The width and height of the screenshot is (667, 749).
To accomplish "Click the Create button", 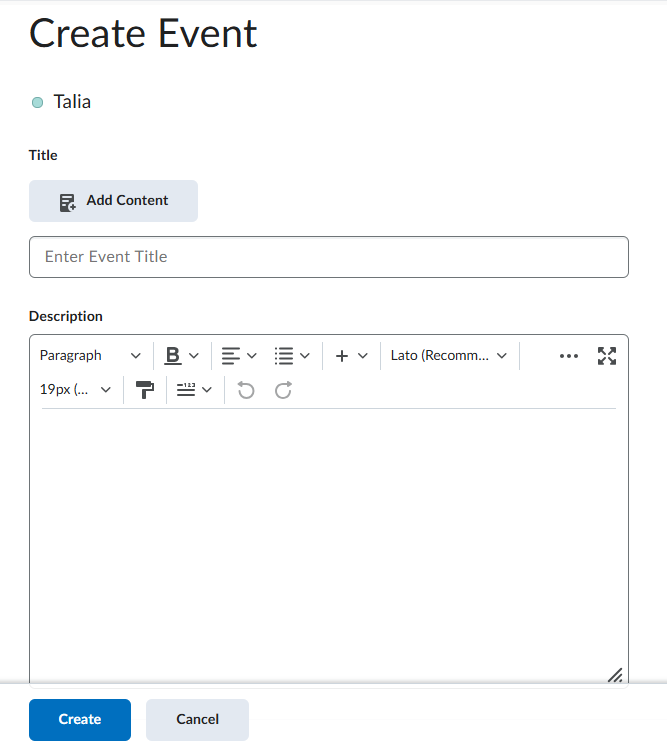I will click(x=80, y=720).
